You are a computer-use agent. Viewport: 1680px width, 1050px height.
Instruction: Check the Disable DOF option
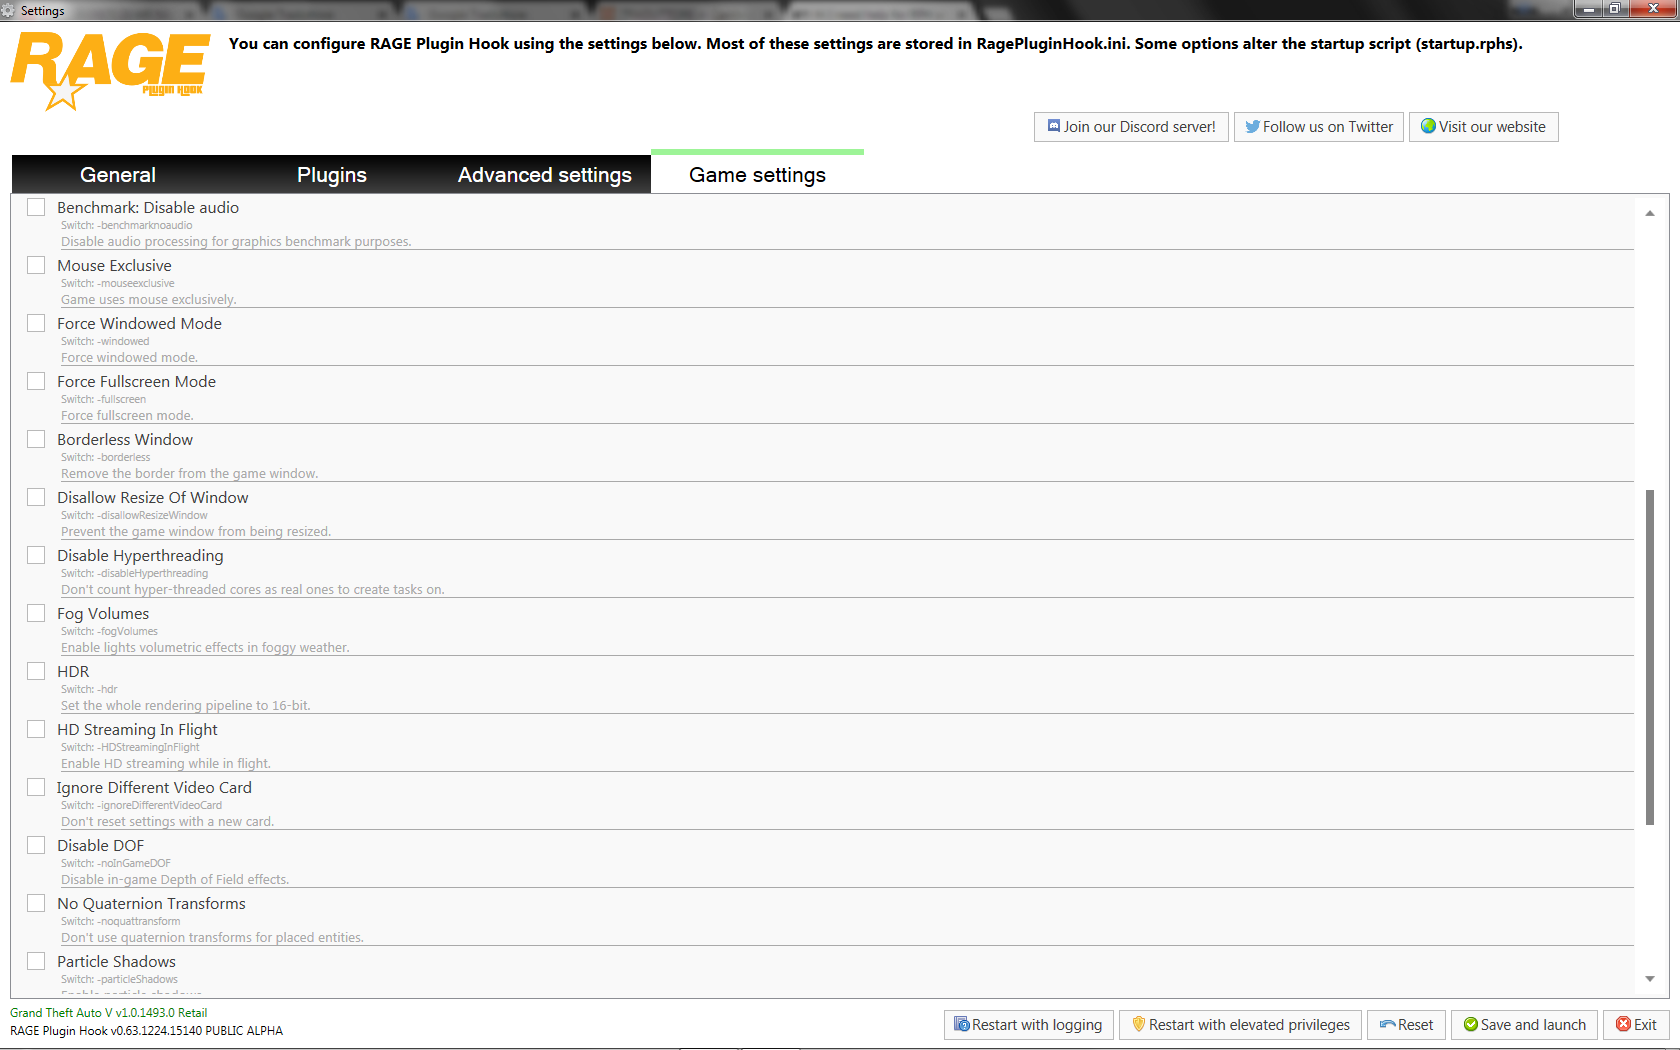[36, 846]
